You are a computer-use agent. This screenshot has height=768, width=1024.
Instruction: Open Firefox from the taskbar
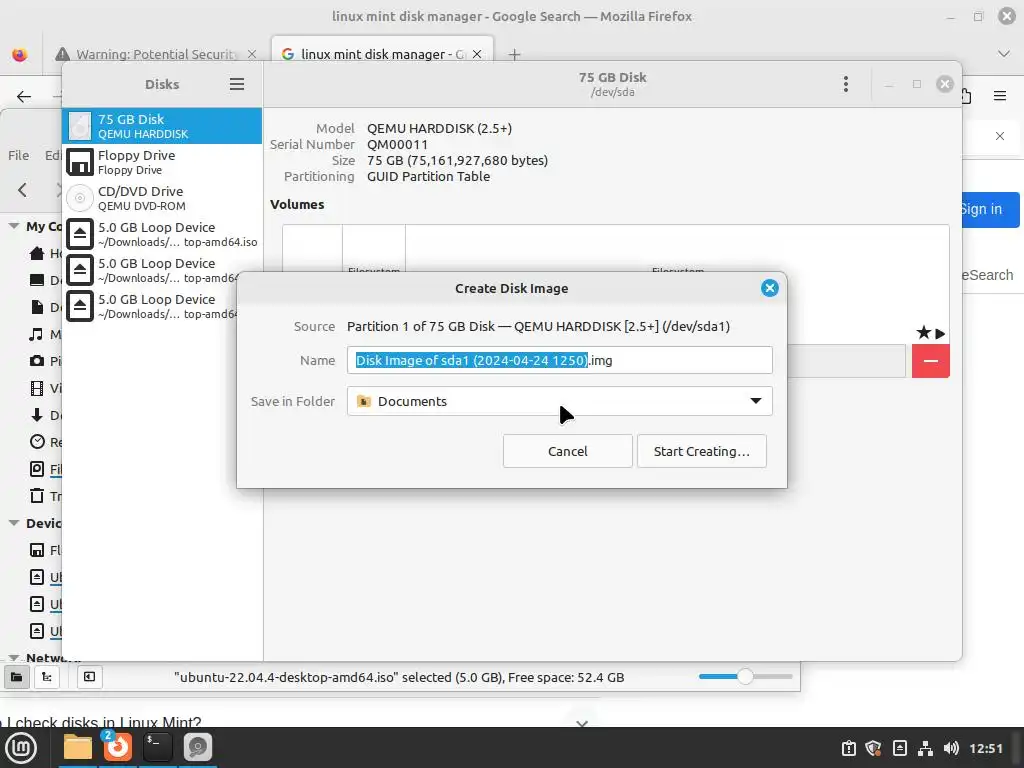pos(118,748)
